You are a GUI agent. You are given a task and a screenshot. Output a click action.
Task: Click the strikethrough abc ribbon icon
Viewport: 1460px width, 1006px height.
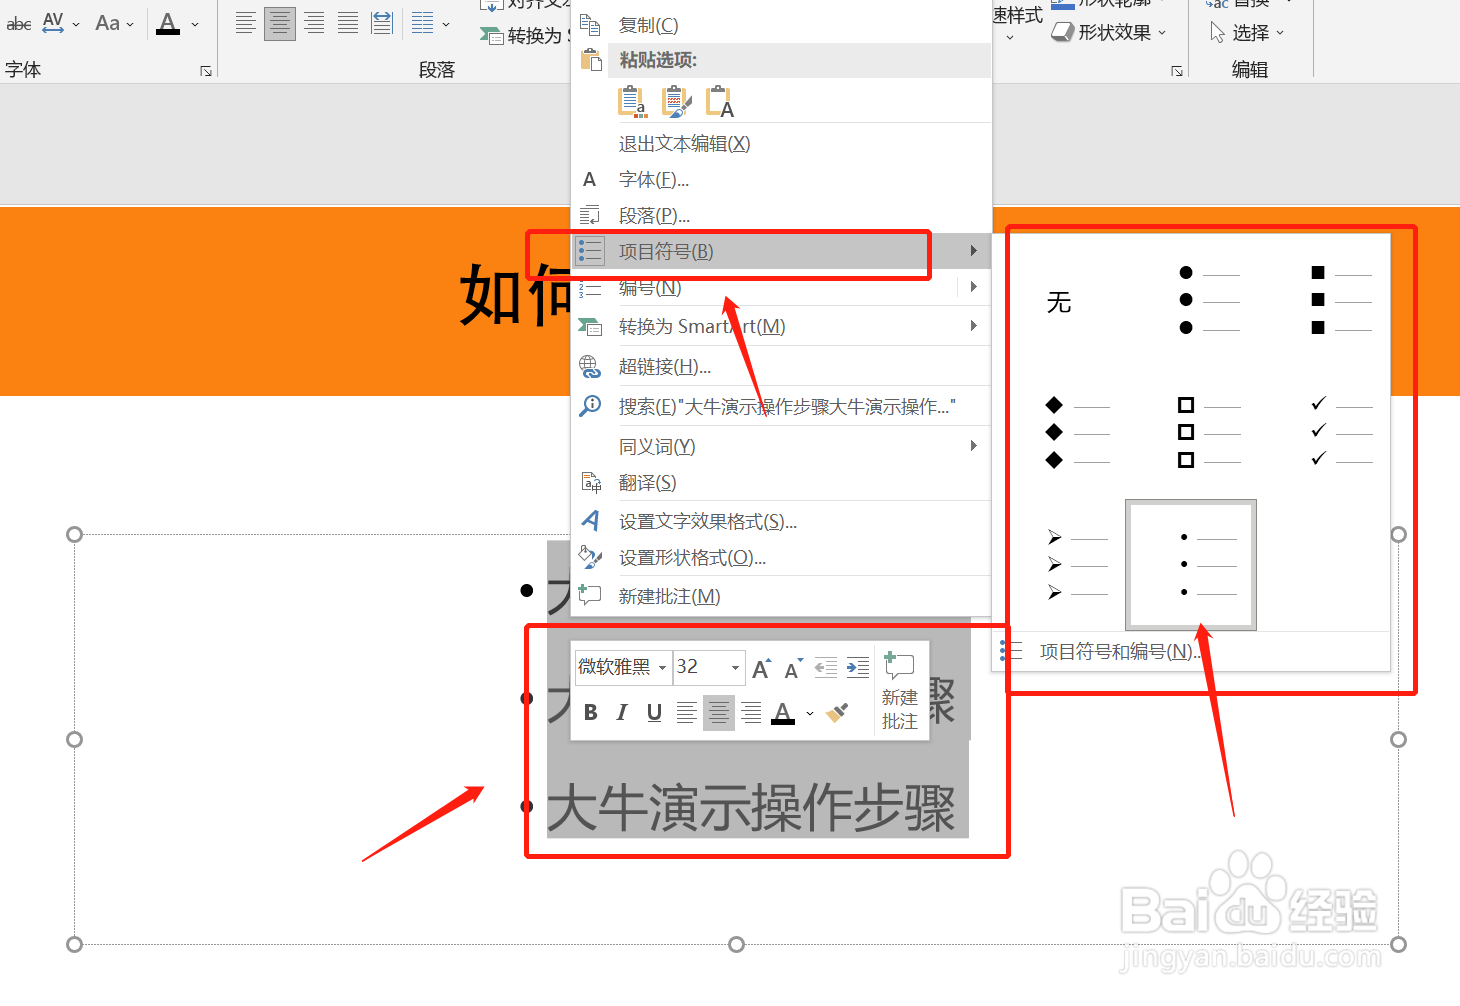pyautogui.click(x=18, y=23)
